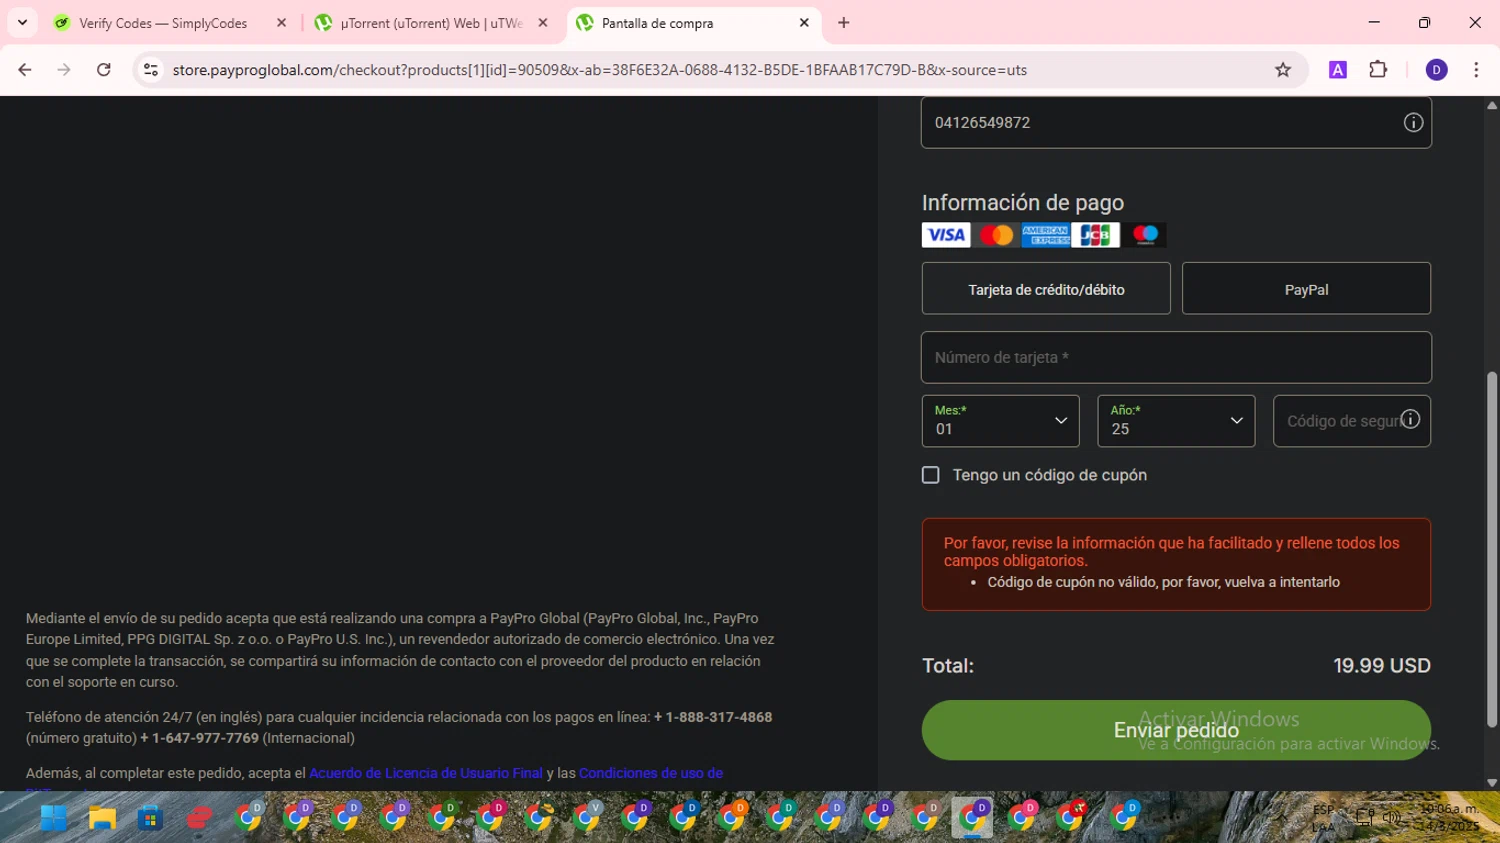Open the purple A extension icon
Screen dimensions: 1500x843
[1338, 70]
